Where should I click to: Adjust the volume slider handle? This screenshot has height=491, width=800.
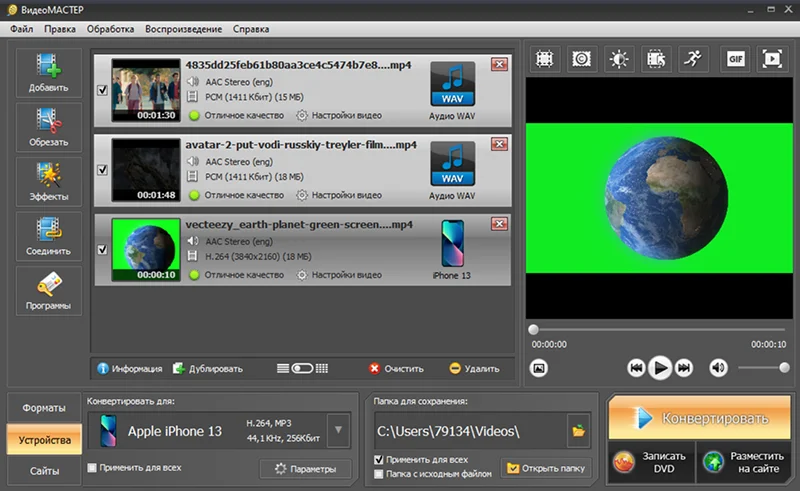784,367
